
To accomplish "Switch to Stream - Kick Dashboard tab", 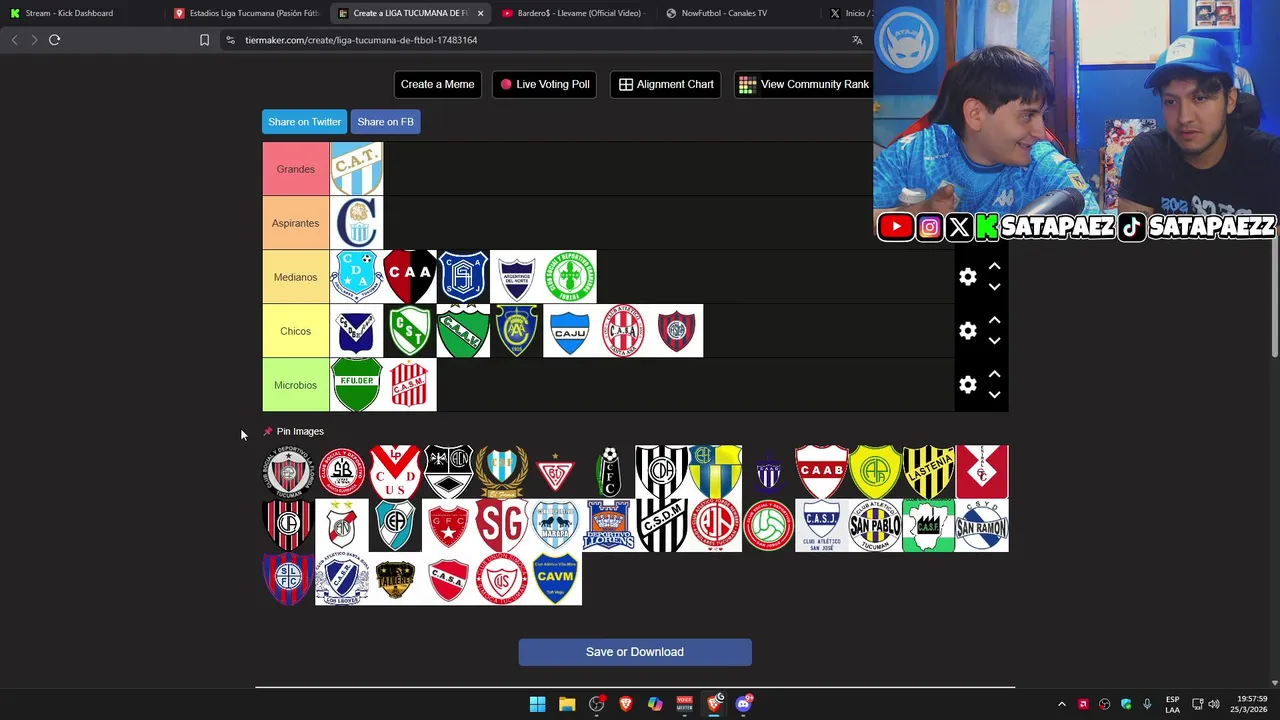I will point(80,13).
